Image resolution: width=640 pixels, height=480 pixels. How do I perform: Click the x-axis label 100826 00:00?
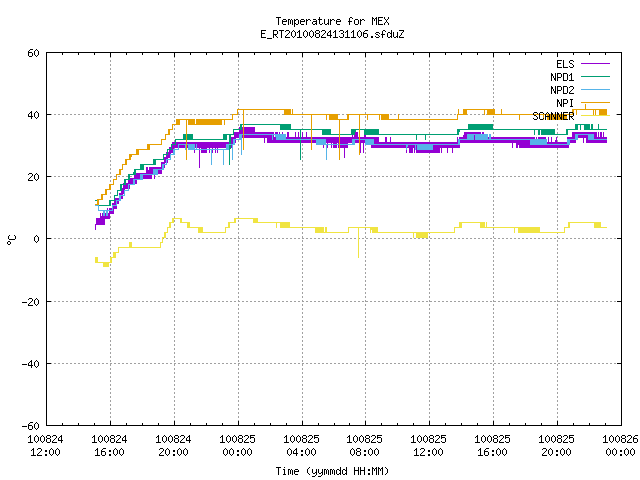coord(620,446)
